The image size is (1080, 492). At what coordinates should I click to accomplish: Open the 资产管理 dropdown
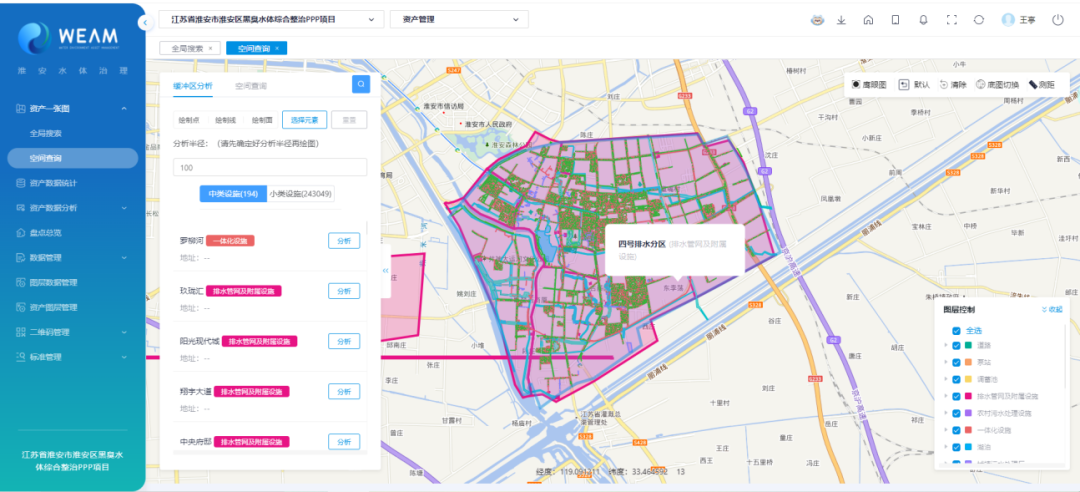click(x=459, y=19)
